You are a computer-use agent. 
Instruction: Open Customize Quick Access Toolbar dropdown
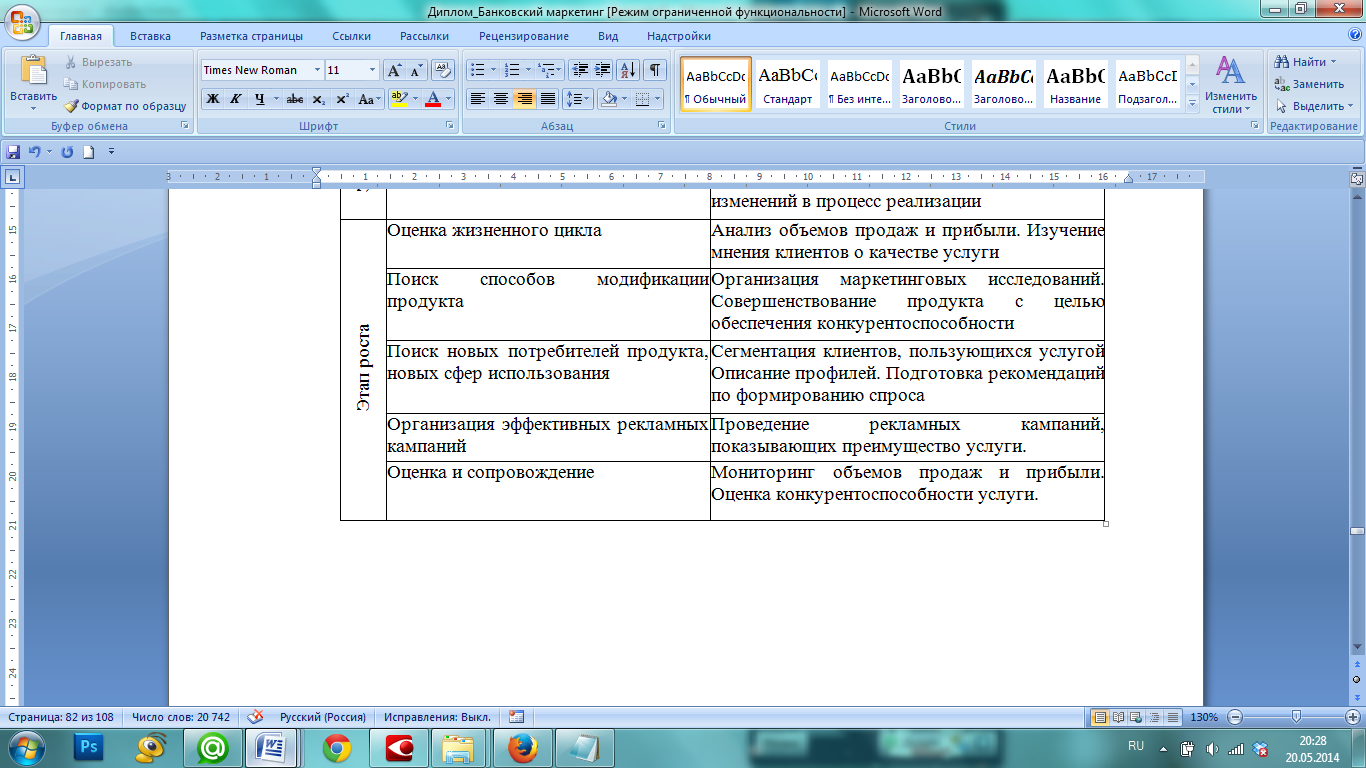(x=111, y=152)
